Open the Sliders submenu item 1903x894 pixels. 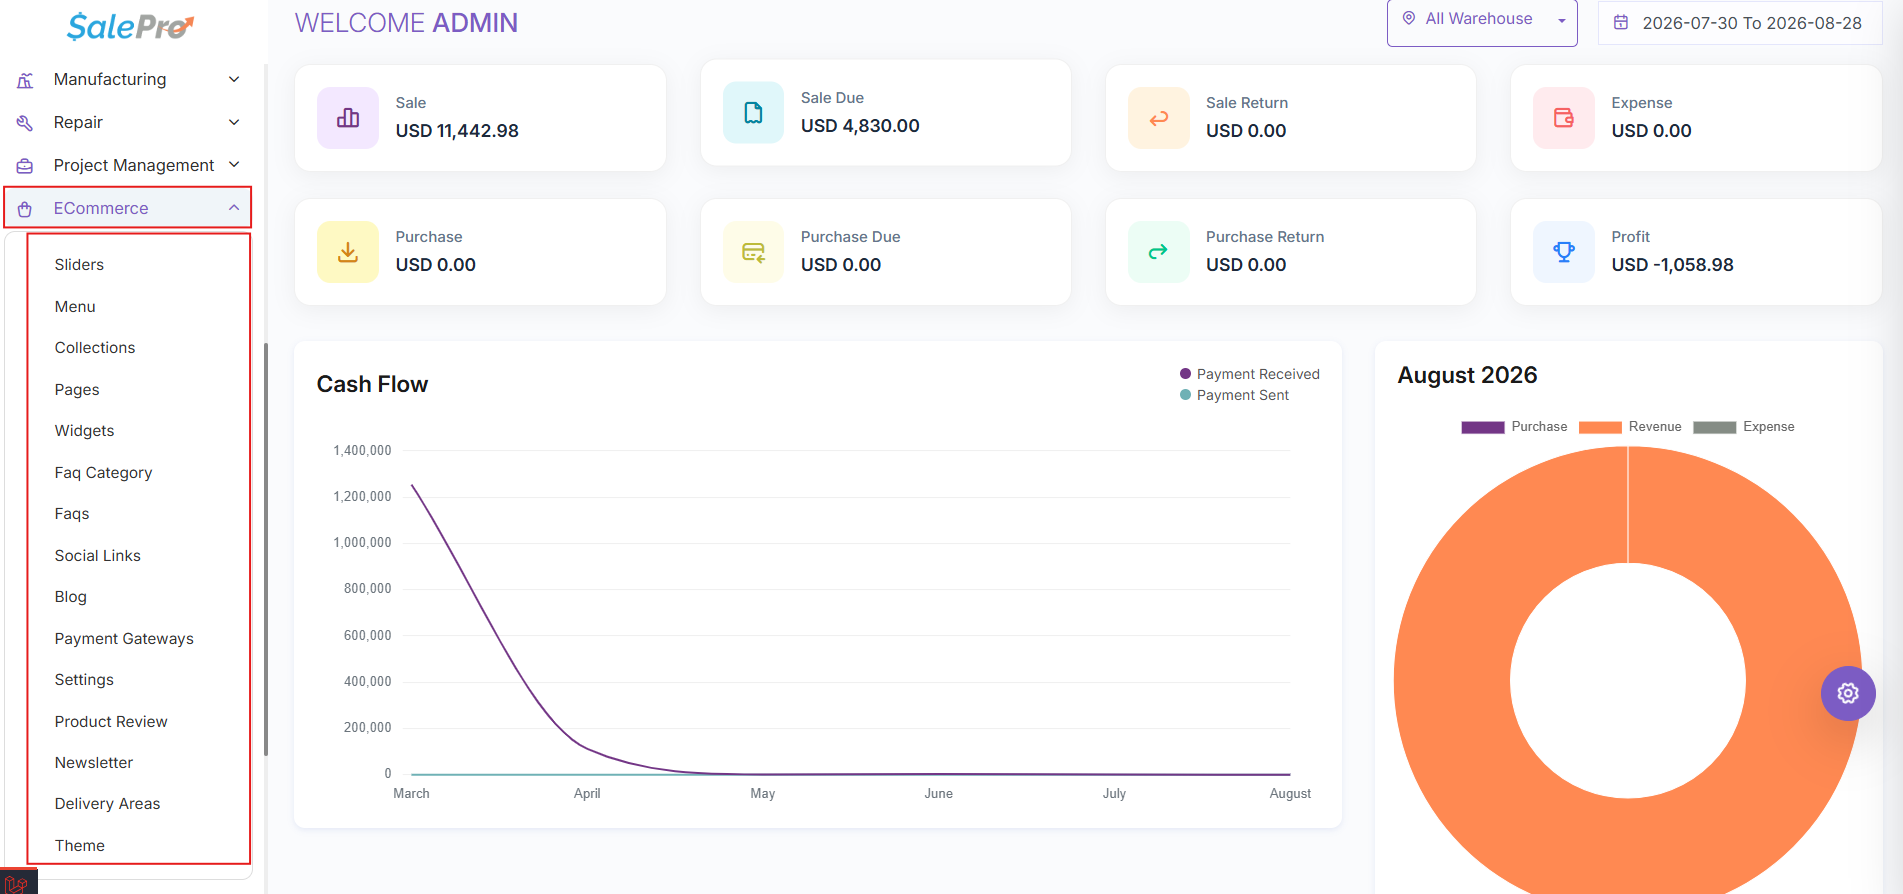(79, 264)
